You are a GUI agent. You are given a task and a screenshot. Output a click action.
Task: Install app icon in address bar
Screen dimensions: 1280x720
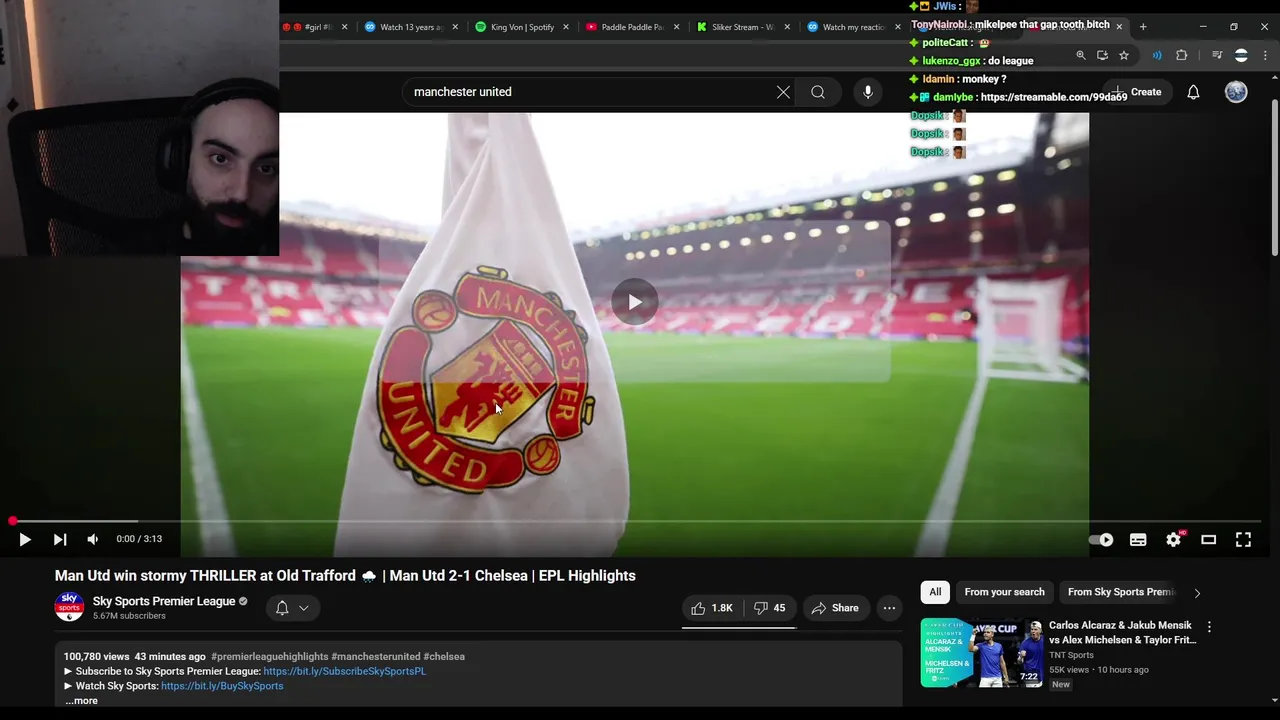(x=1102, y=55)
